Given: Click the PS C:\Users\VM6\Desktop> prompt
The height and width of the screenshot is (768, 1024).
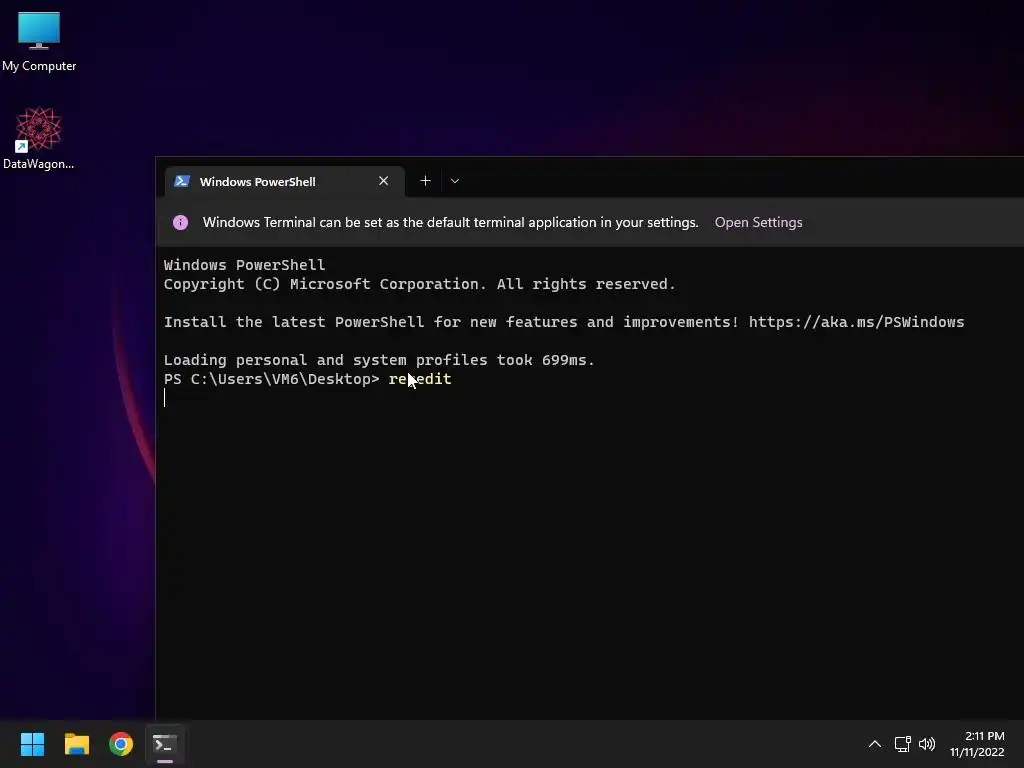Looking at the screenshot, I should (x=271, y=379).
